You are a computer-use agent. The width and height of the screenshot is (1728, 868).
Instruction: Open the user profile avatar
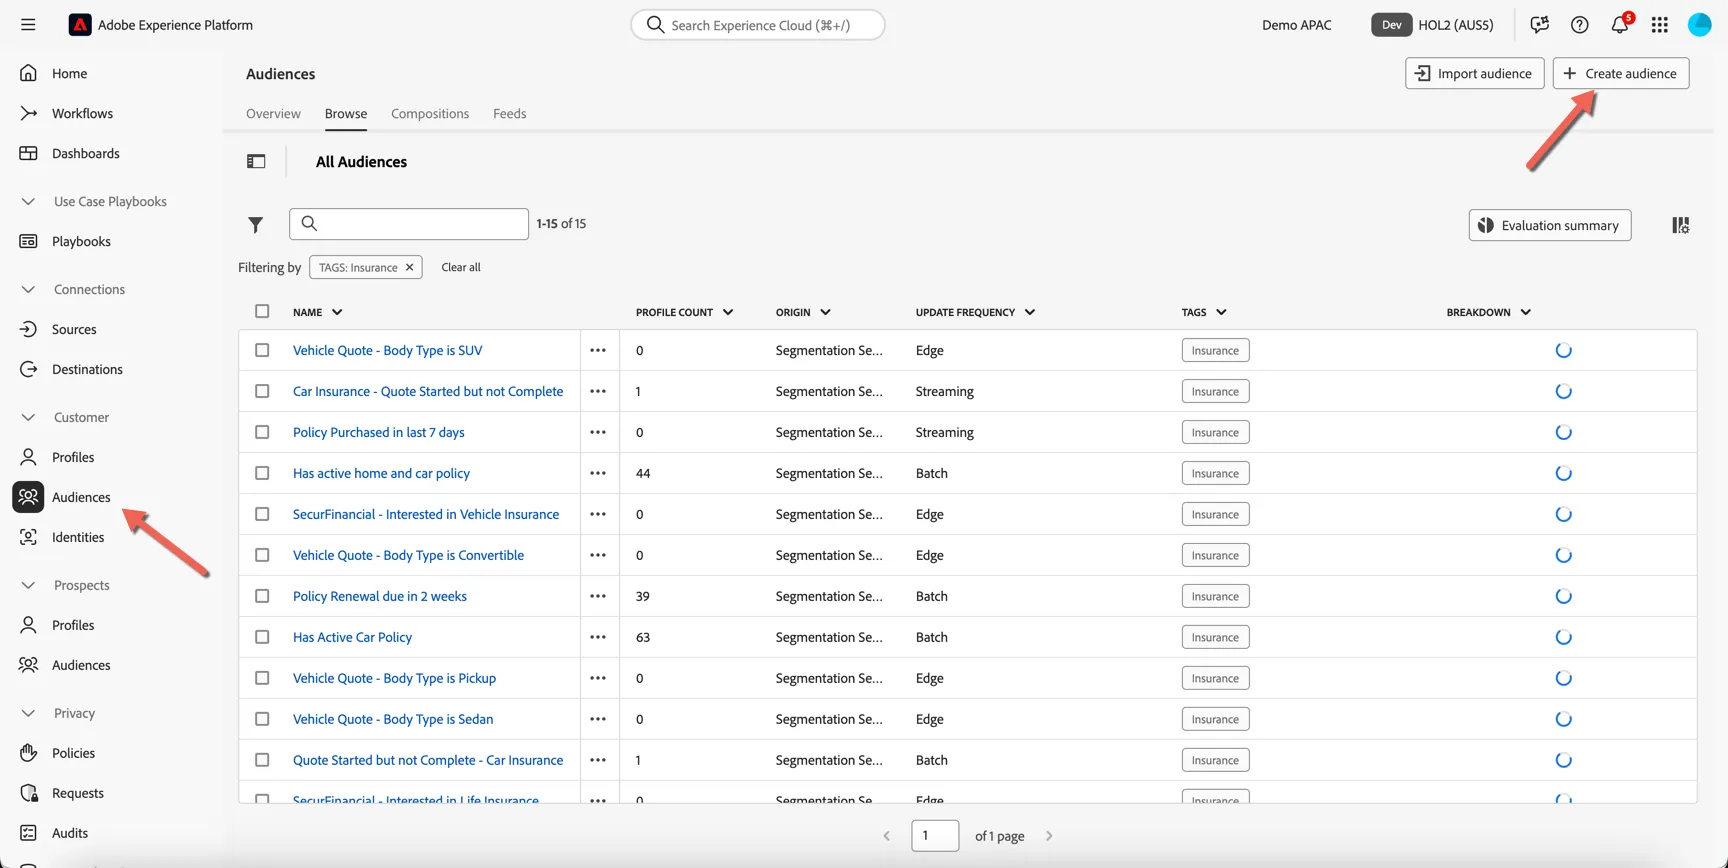pos(1700,25)
